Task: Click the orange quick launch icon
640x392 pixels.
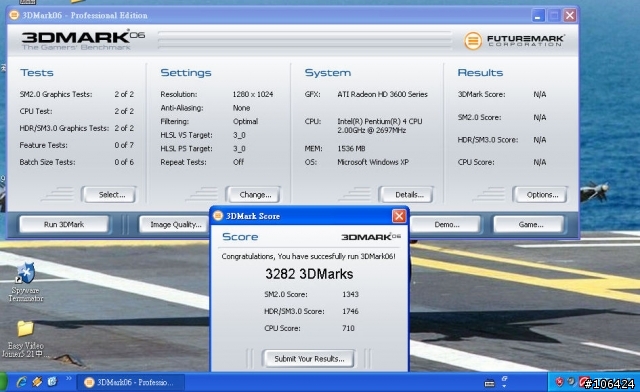Action: 37,382
